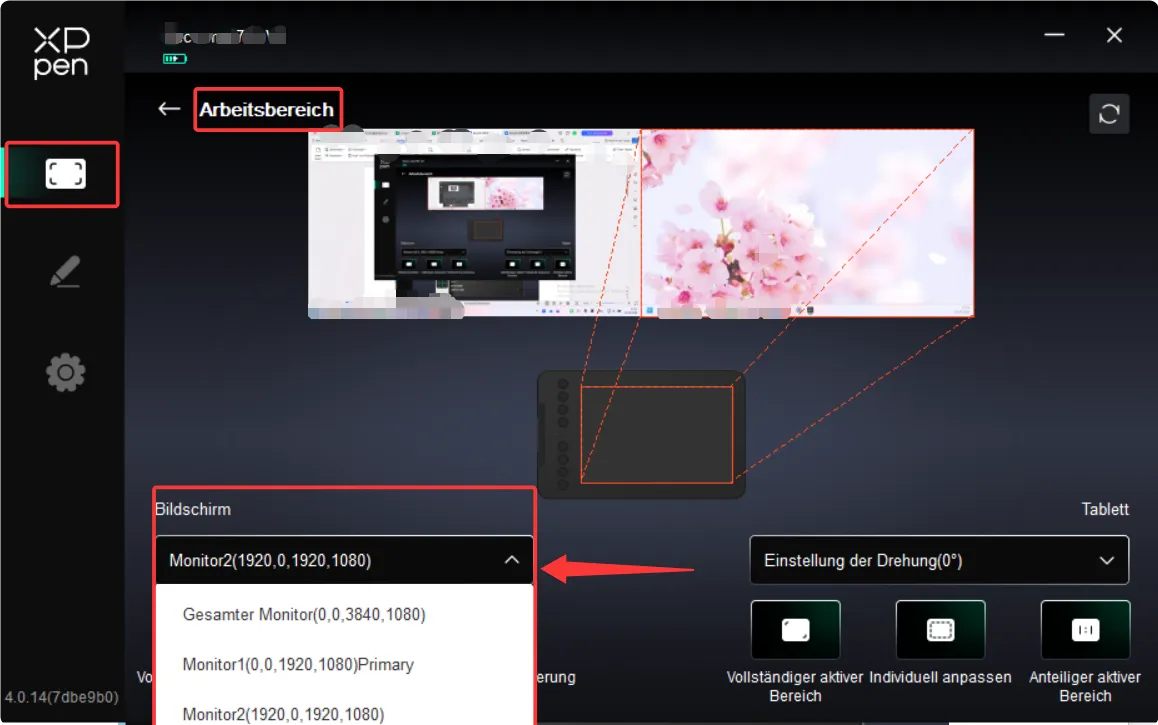Minimize the XP-Pen window

(x=1054, y=35)
